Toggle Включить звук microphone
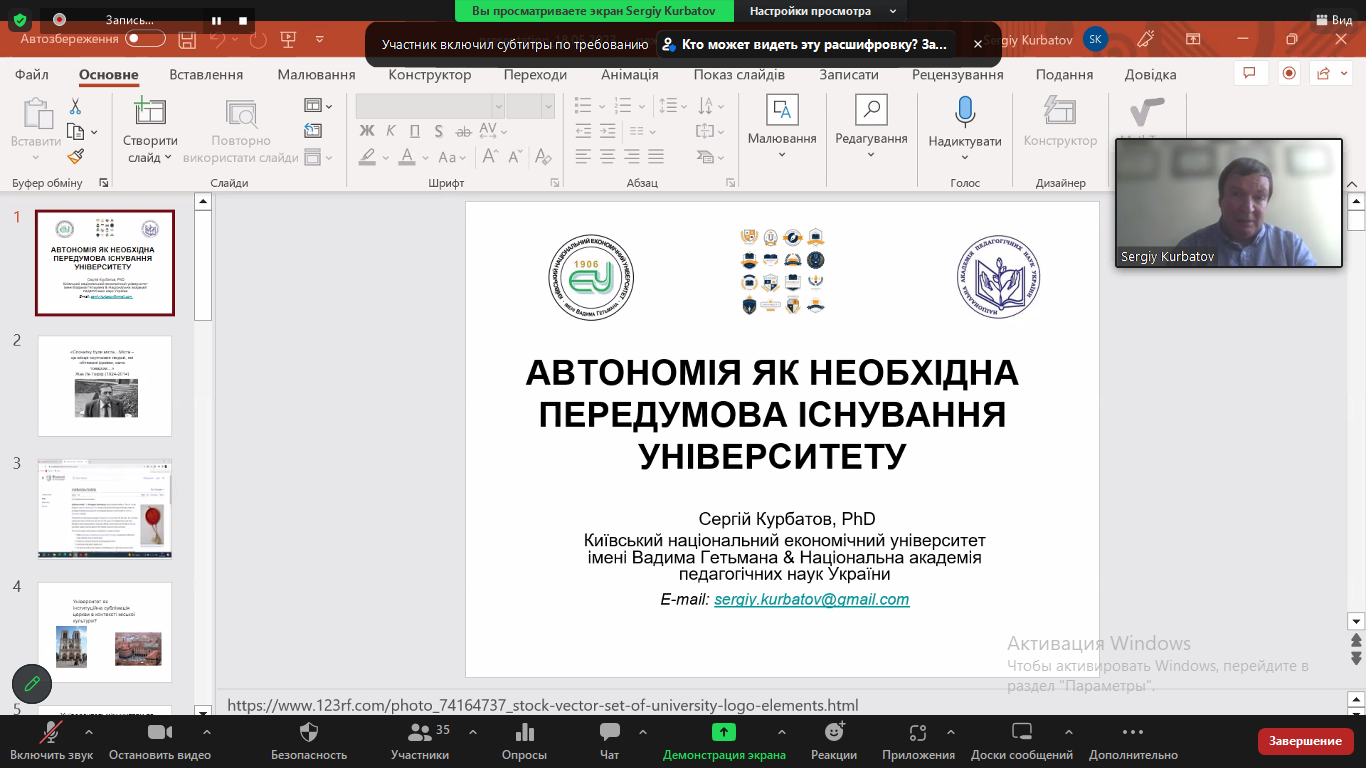 pos(52,742)
